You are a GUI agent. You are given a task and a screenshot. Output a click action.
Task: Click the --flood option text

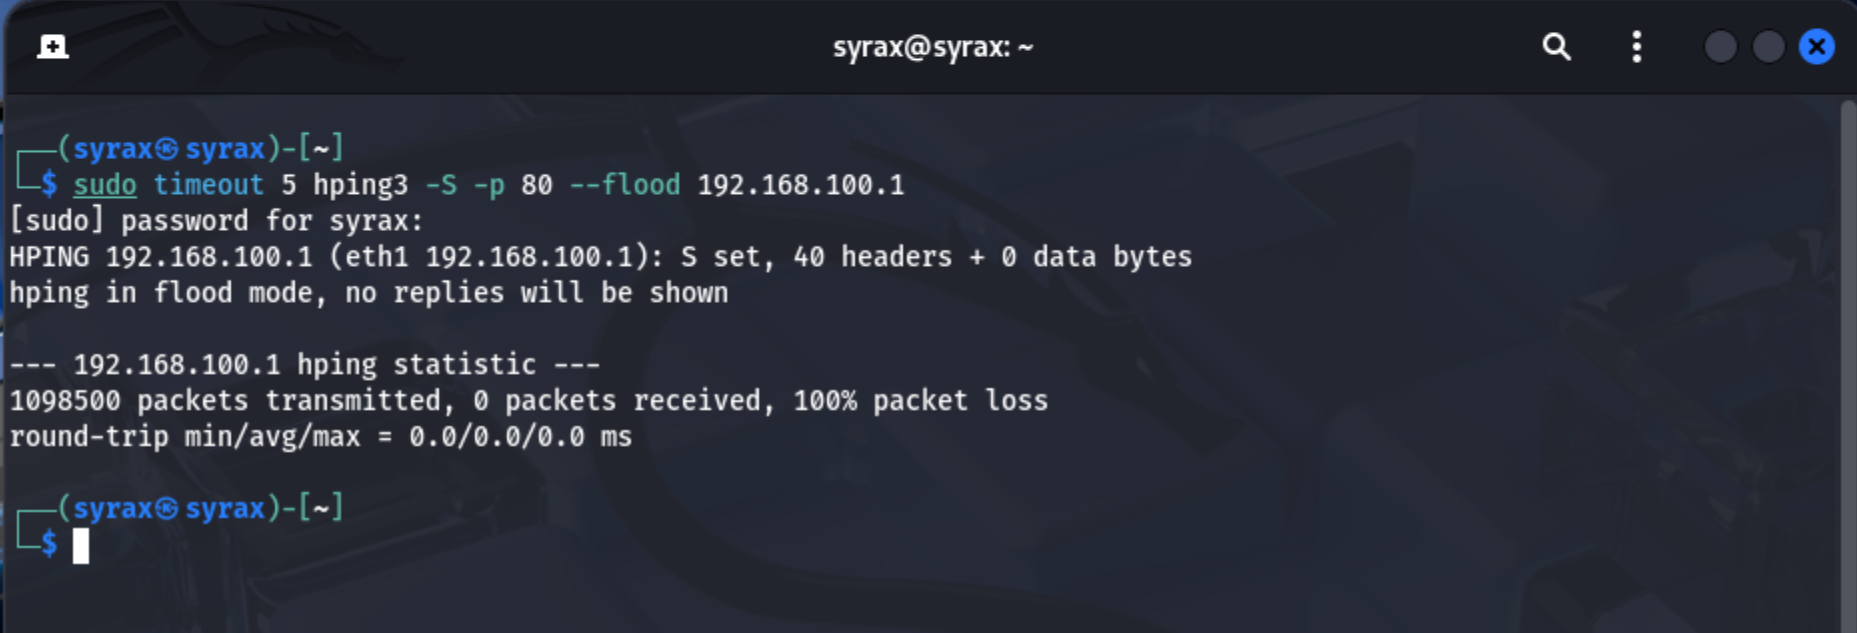tap(624, 185)
